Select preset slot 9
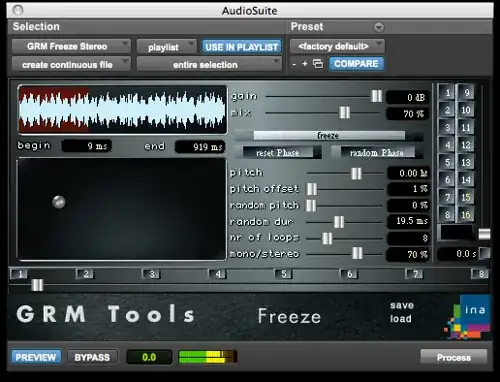The image size is (500, 382). [466, 92]
